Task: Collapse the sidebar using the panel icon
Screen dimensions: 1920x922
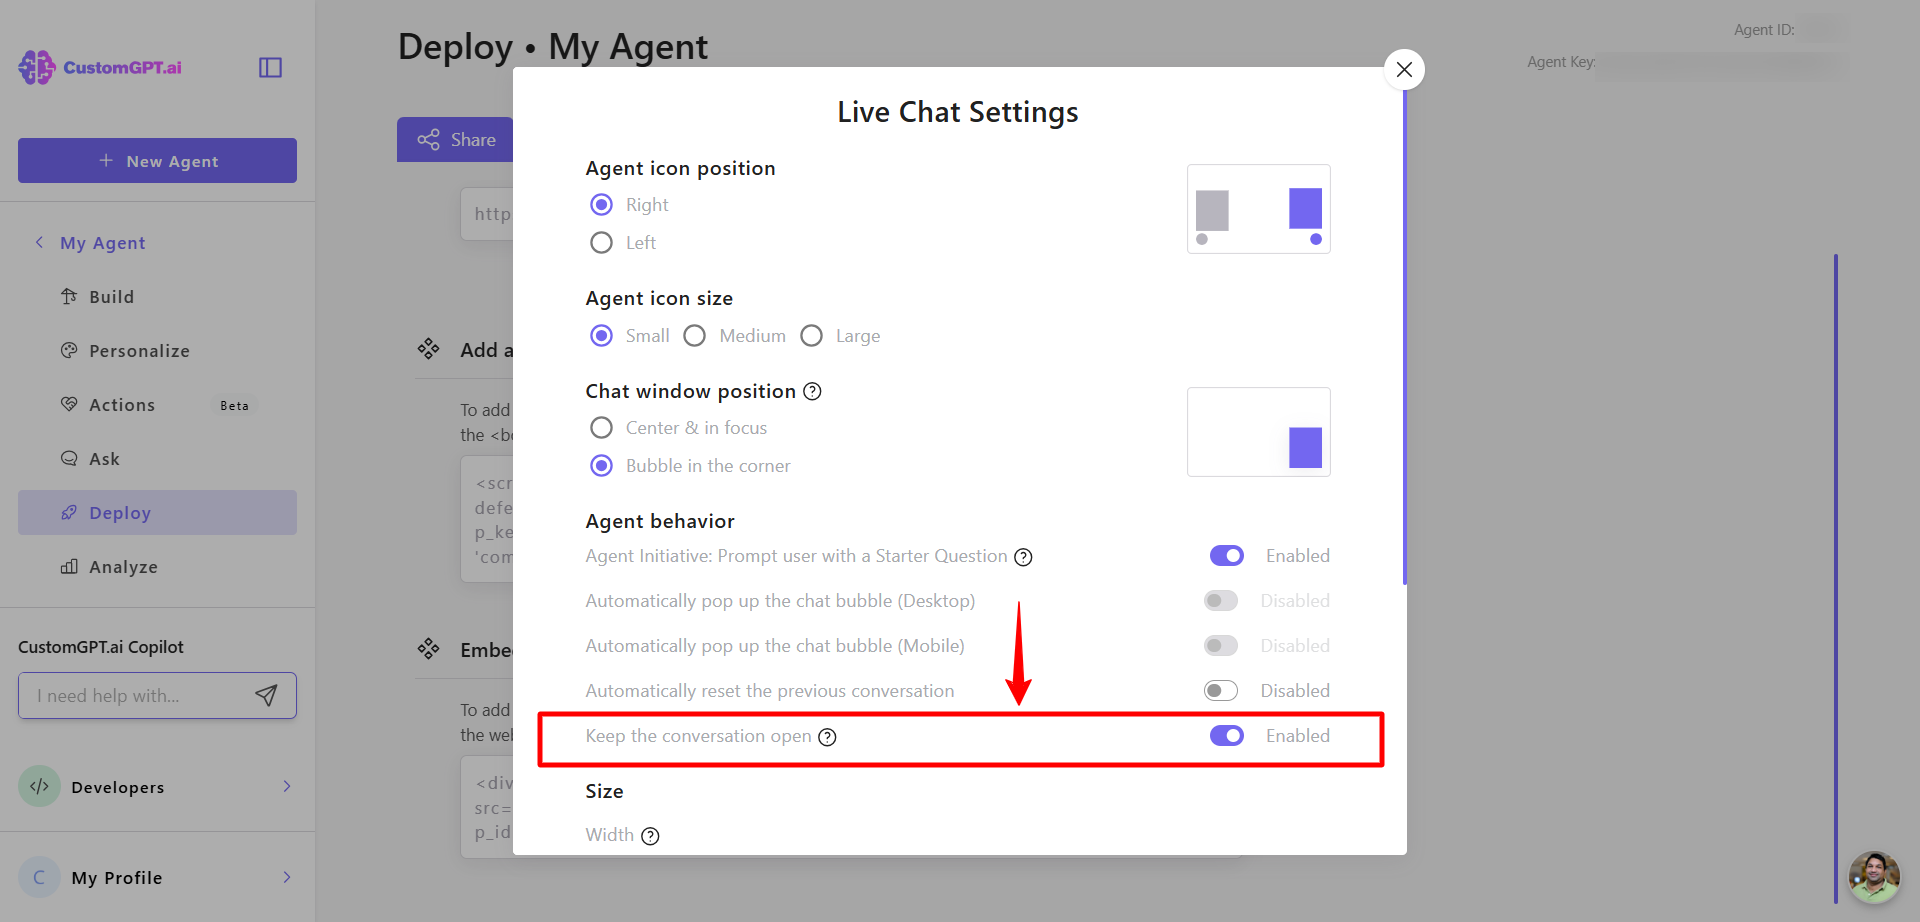Action: tap(270, 67)
